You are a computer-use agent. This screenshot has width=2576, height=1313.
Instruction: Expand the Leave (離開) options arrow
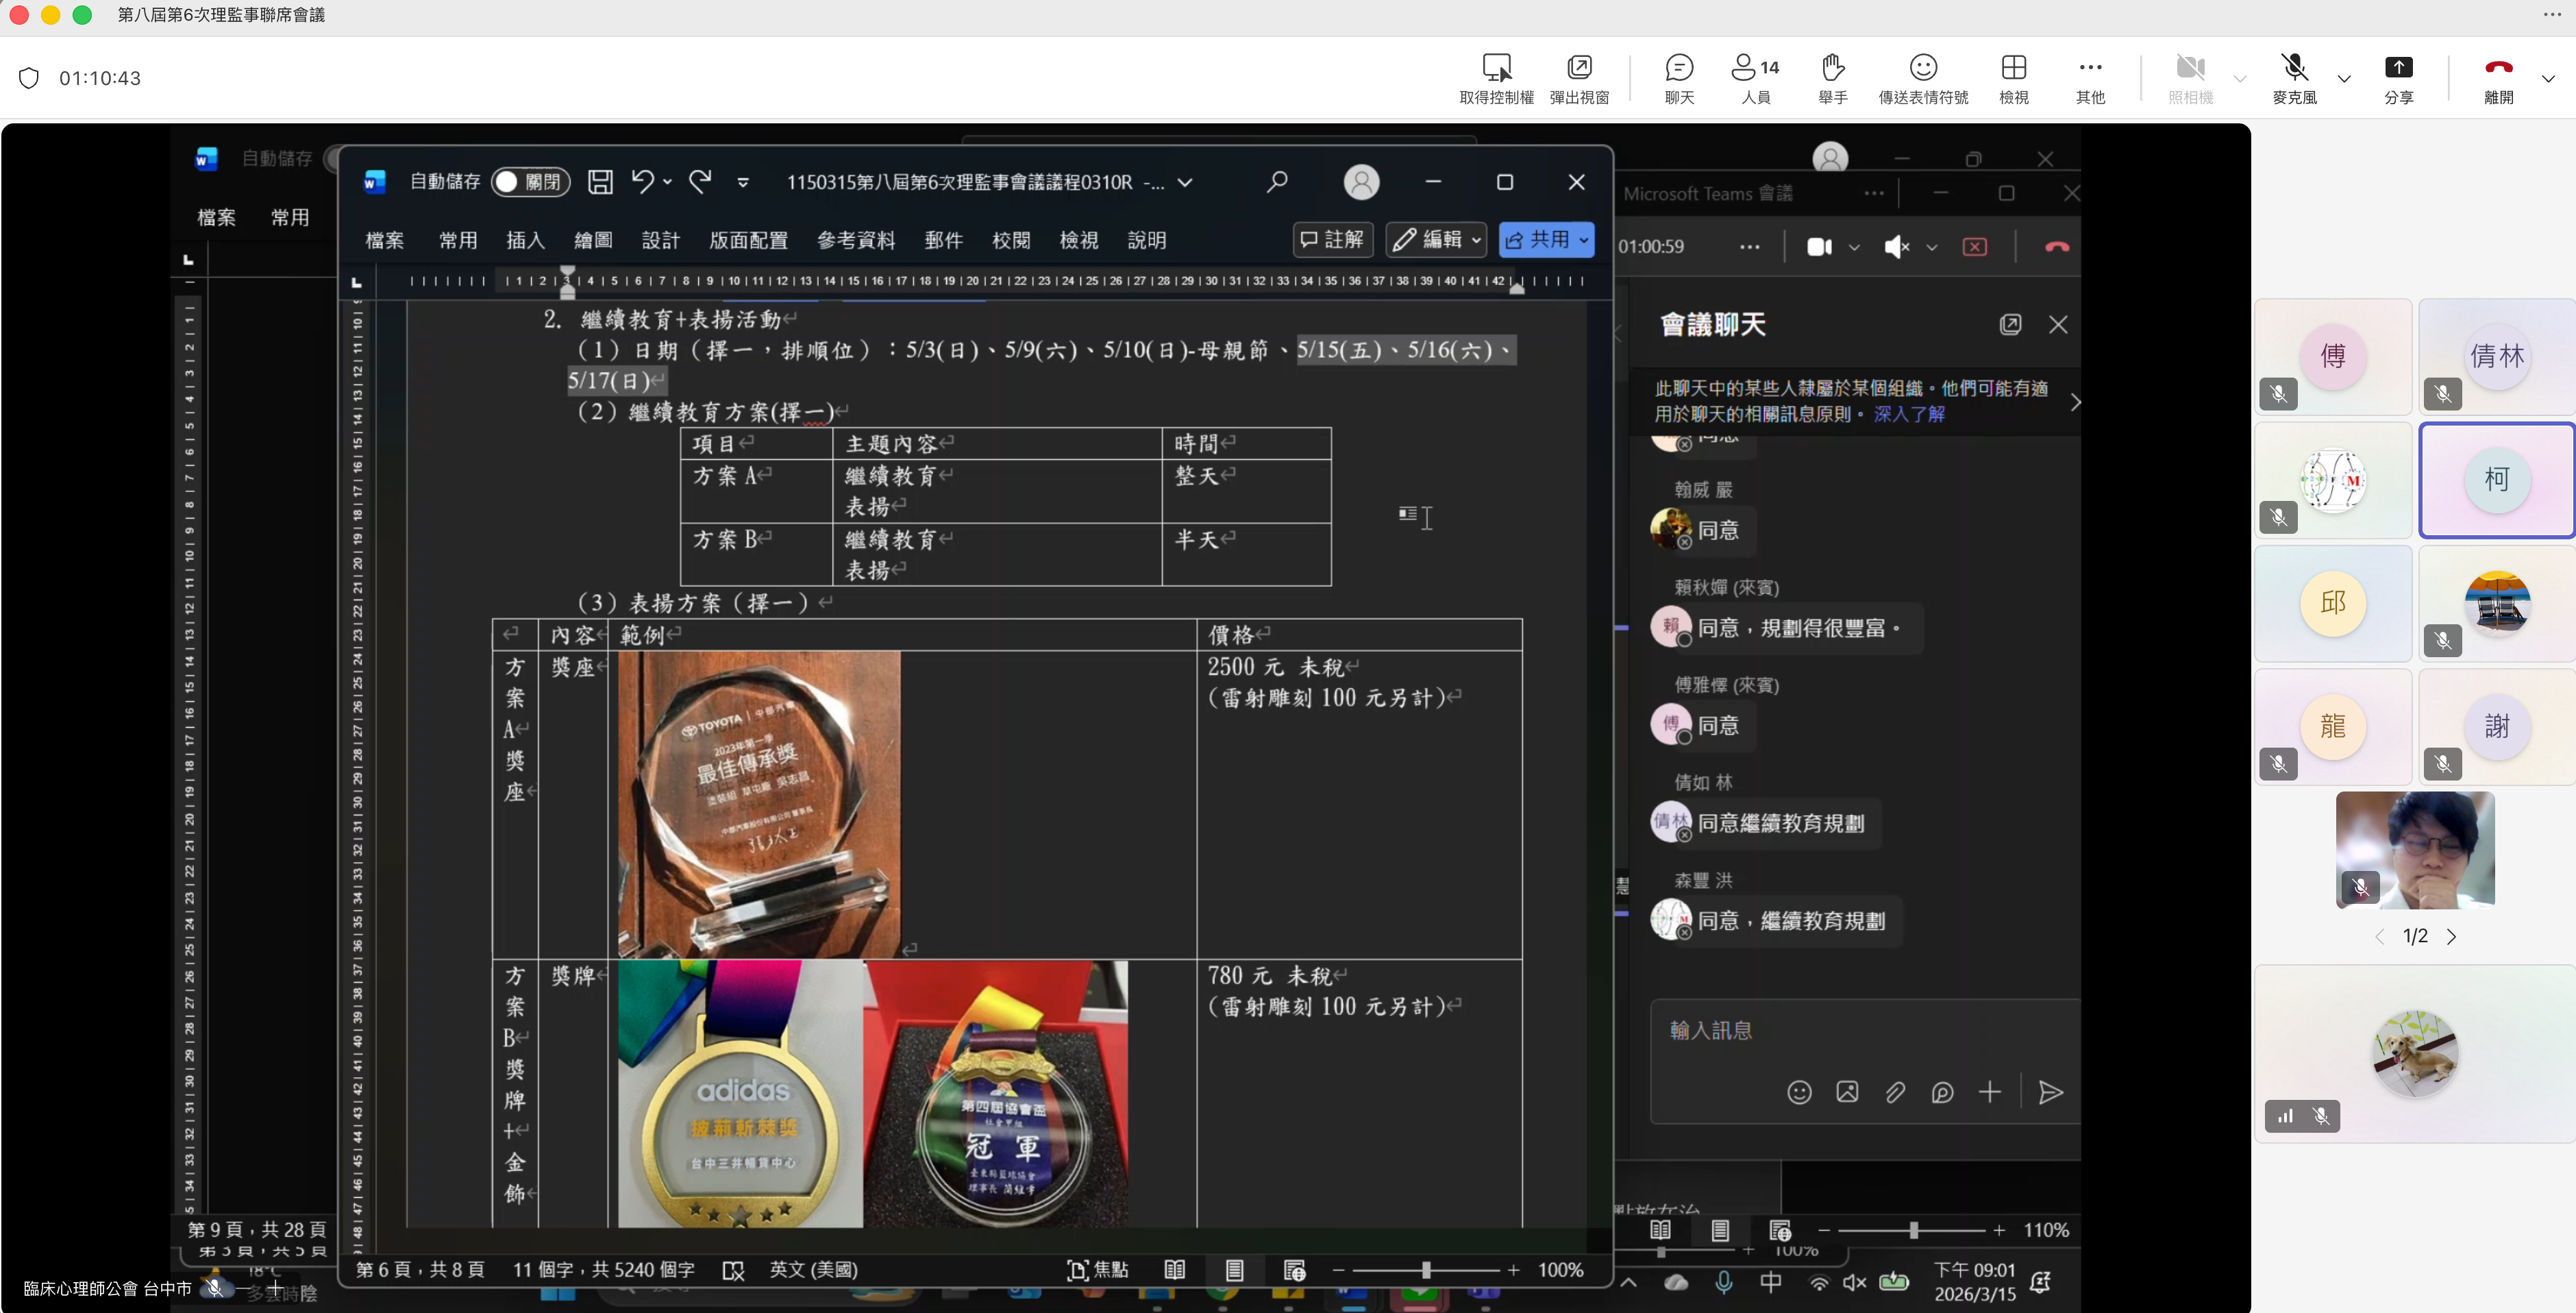[x=2548, y=78]
